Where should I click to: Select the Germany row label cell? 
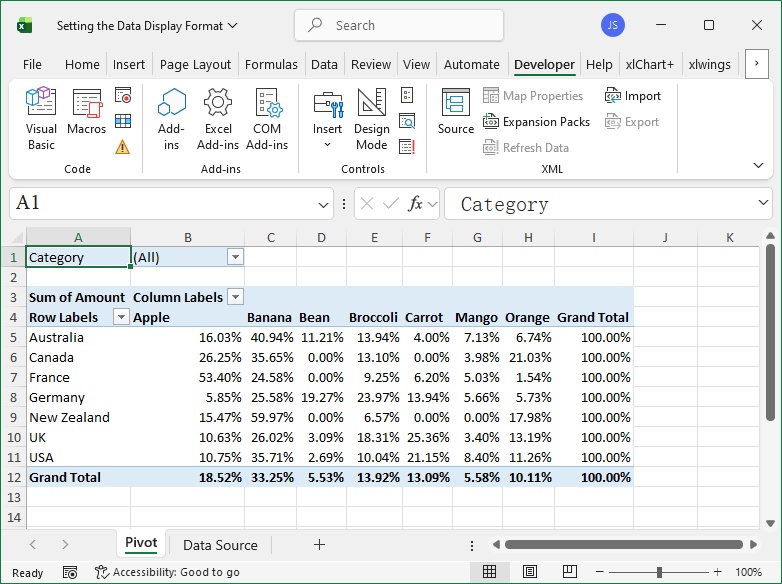pos(78,397)
